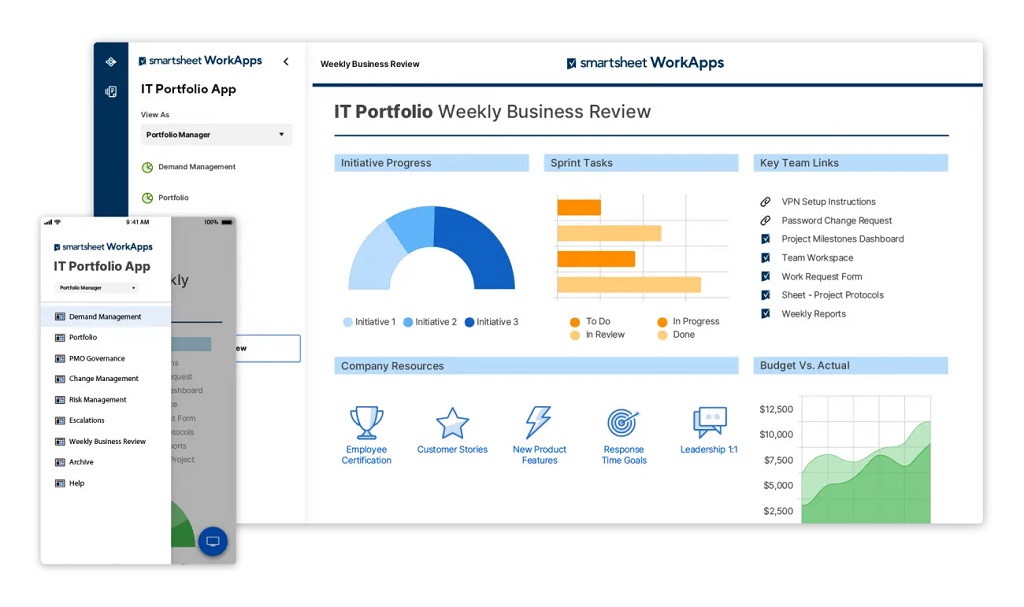This screenshot has height=607, width=1024.
Task: Click the To Do legend swatch
Action: click(575, 322)
